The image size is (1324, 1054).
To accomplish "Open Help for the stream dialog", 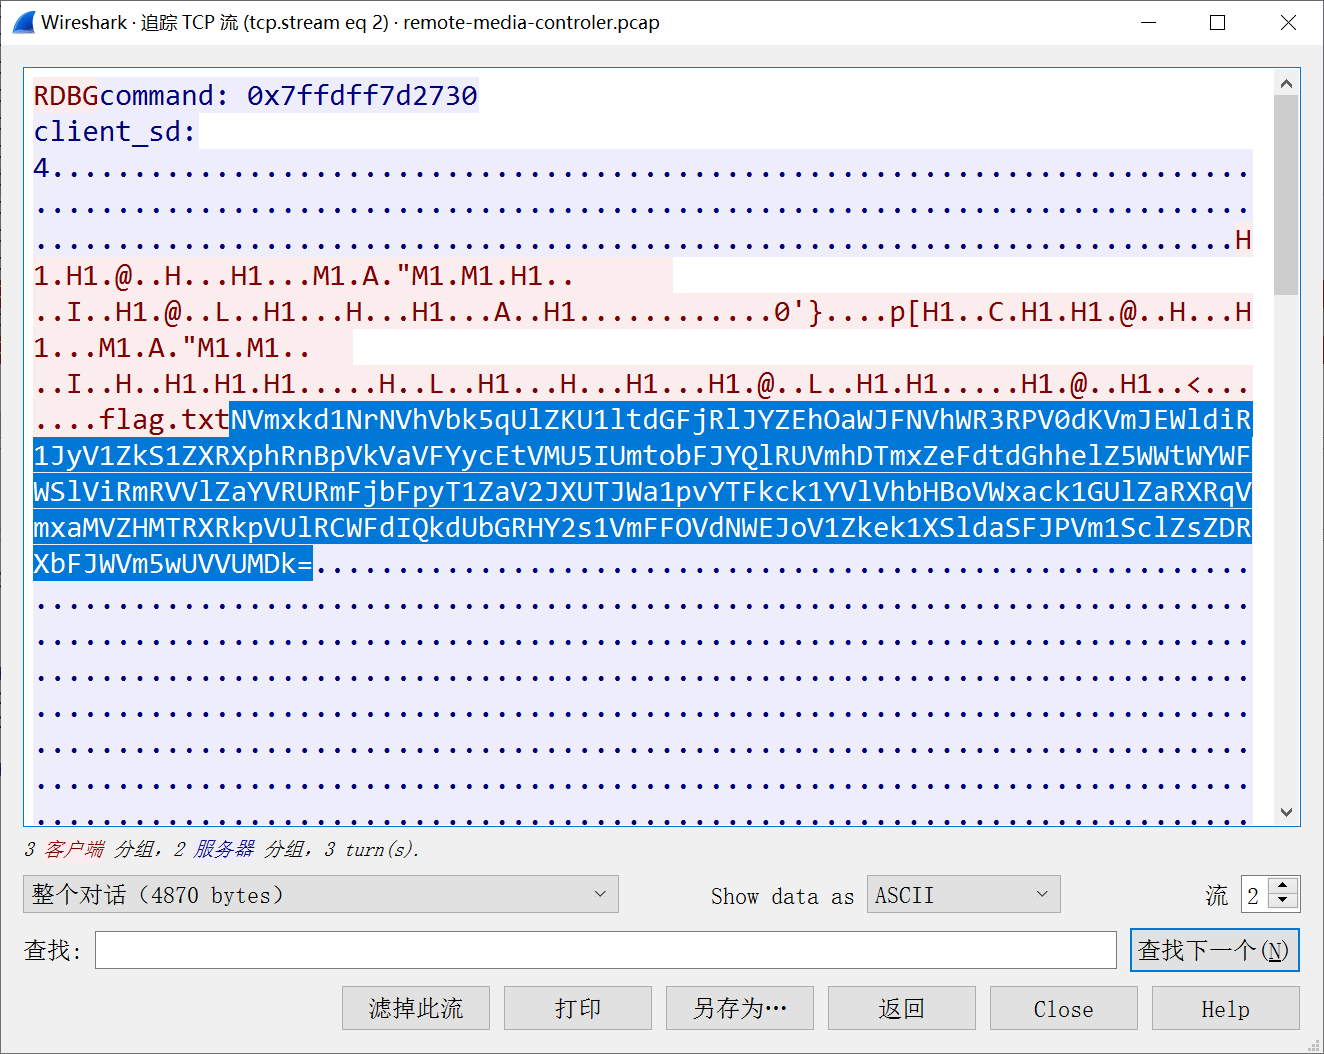I will pos(1226,1008).
